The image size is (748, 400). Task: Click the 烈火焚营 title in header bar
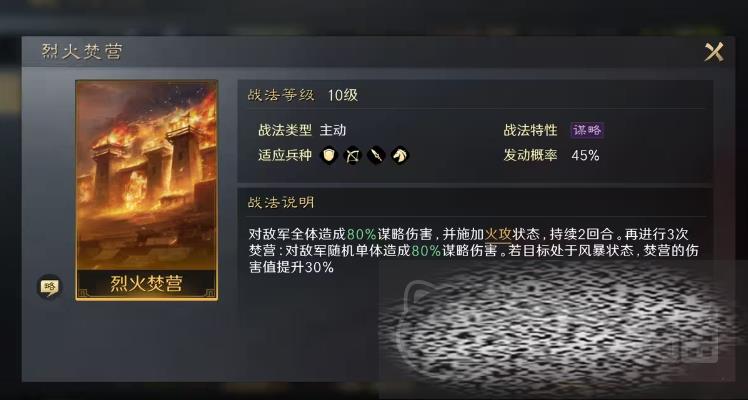[x=82, y=51]
